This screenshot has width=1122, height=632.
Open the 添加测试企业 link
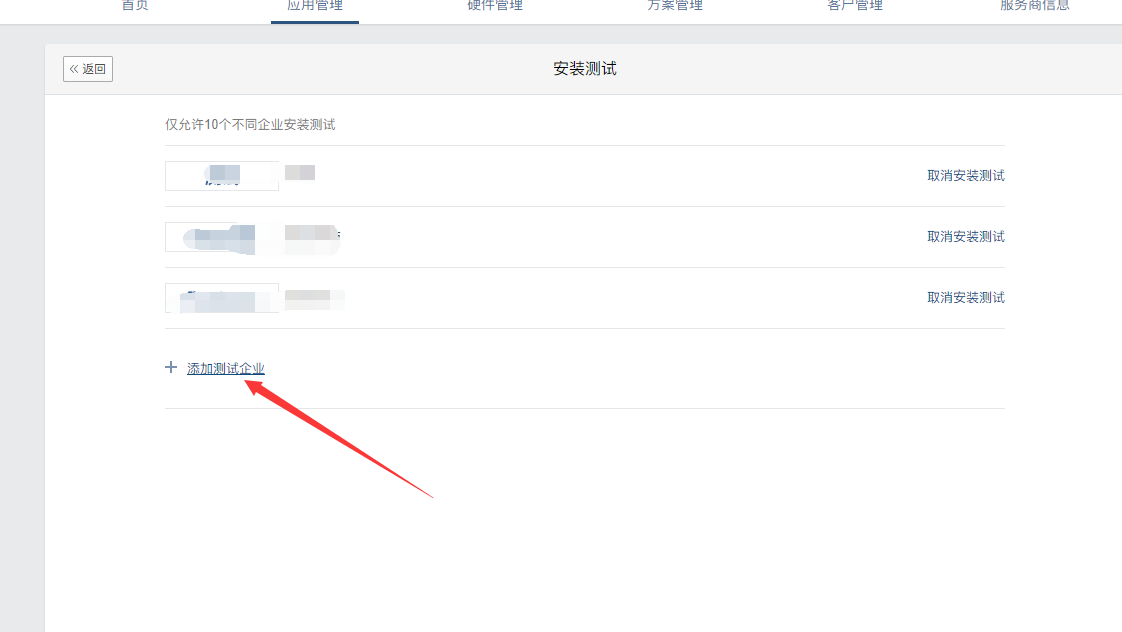pyautogui.click(x=225, y=368)
